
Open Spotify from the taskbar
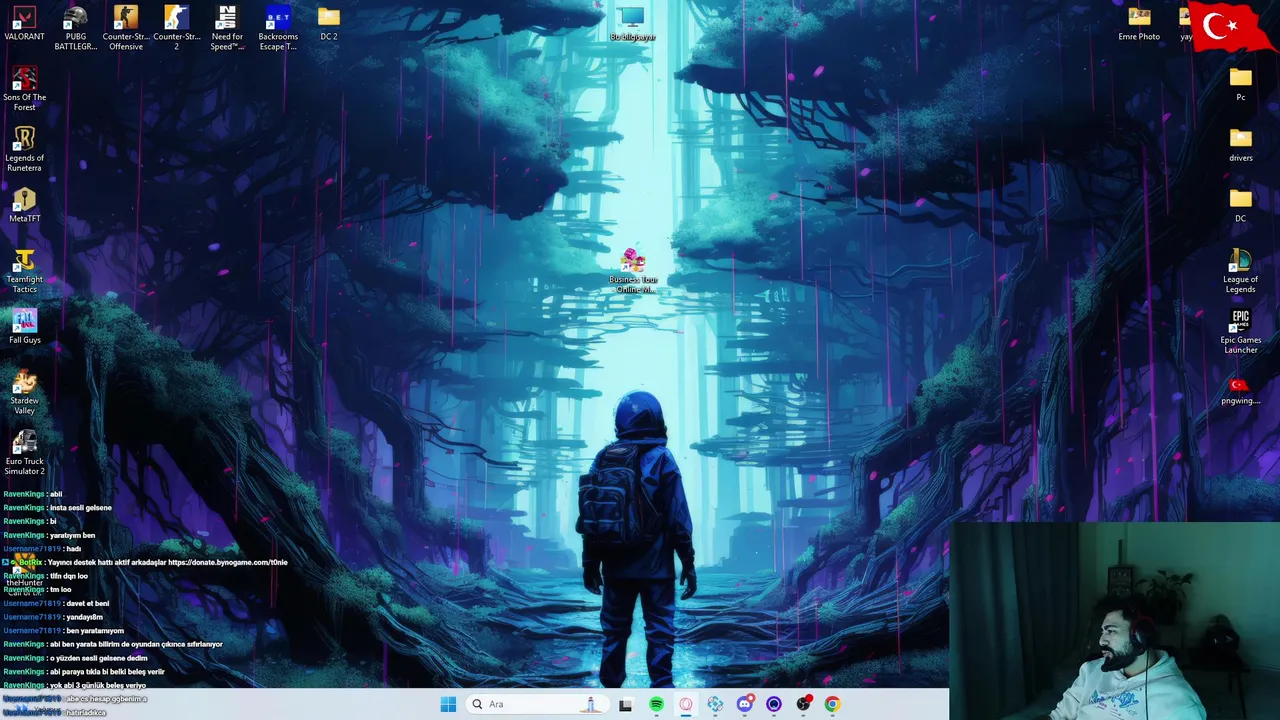click(x=656, y=704)
